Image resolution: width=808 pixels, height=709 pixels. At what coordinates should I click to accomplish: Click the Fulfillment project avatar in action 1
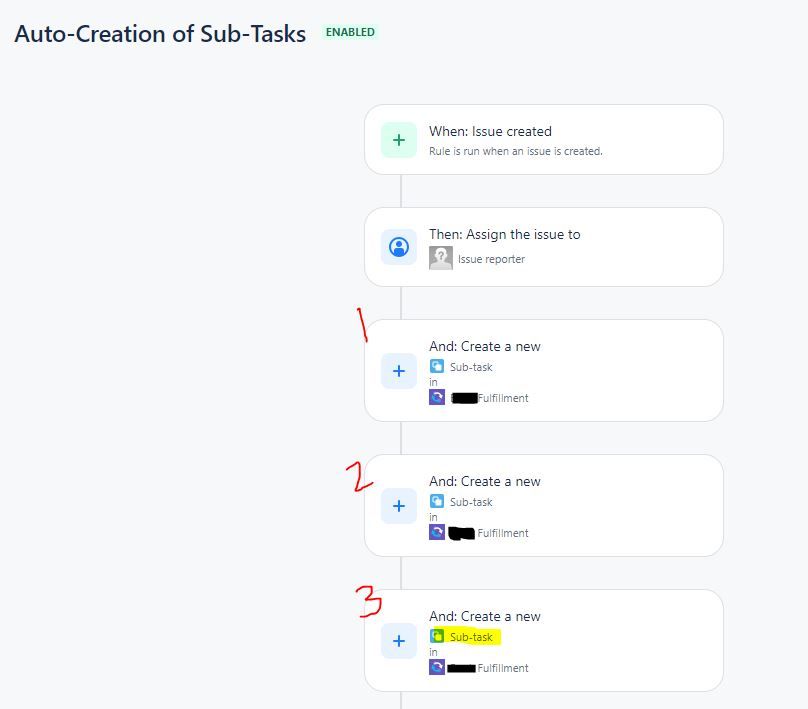tap(437, 397)
